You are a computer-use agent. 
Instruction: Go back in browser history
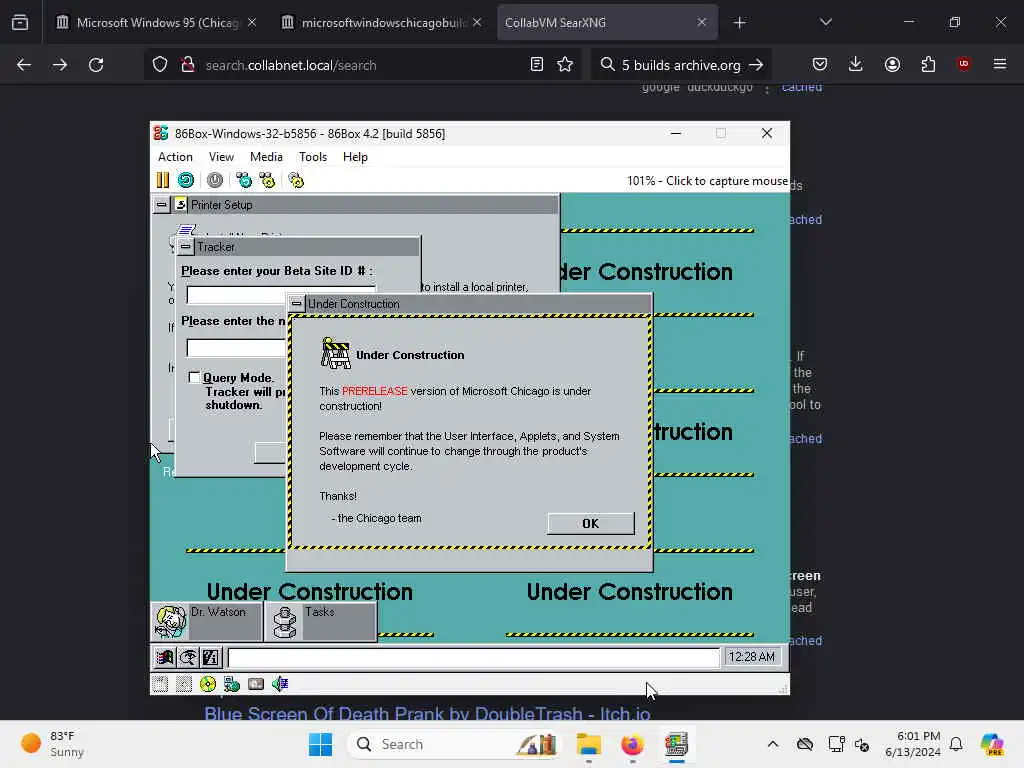click(x=24, y=65)
